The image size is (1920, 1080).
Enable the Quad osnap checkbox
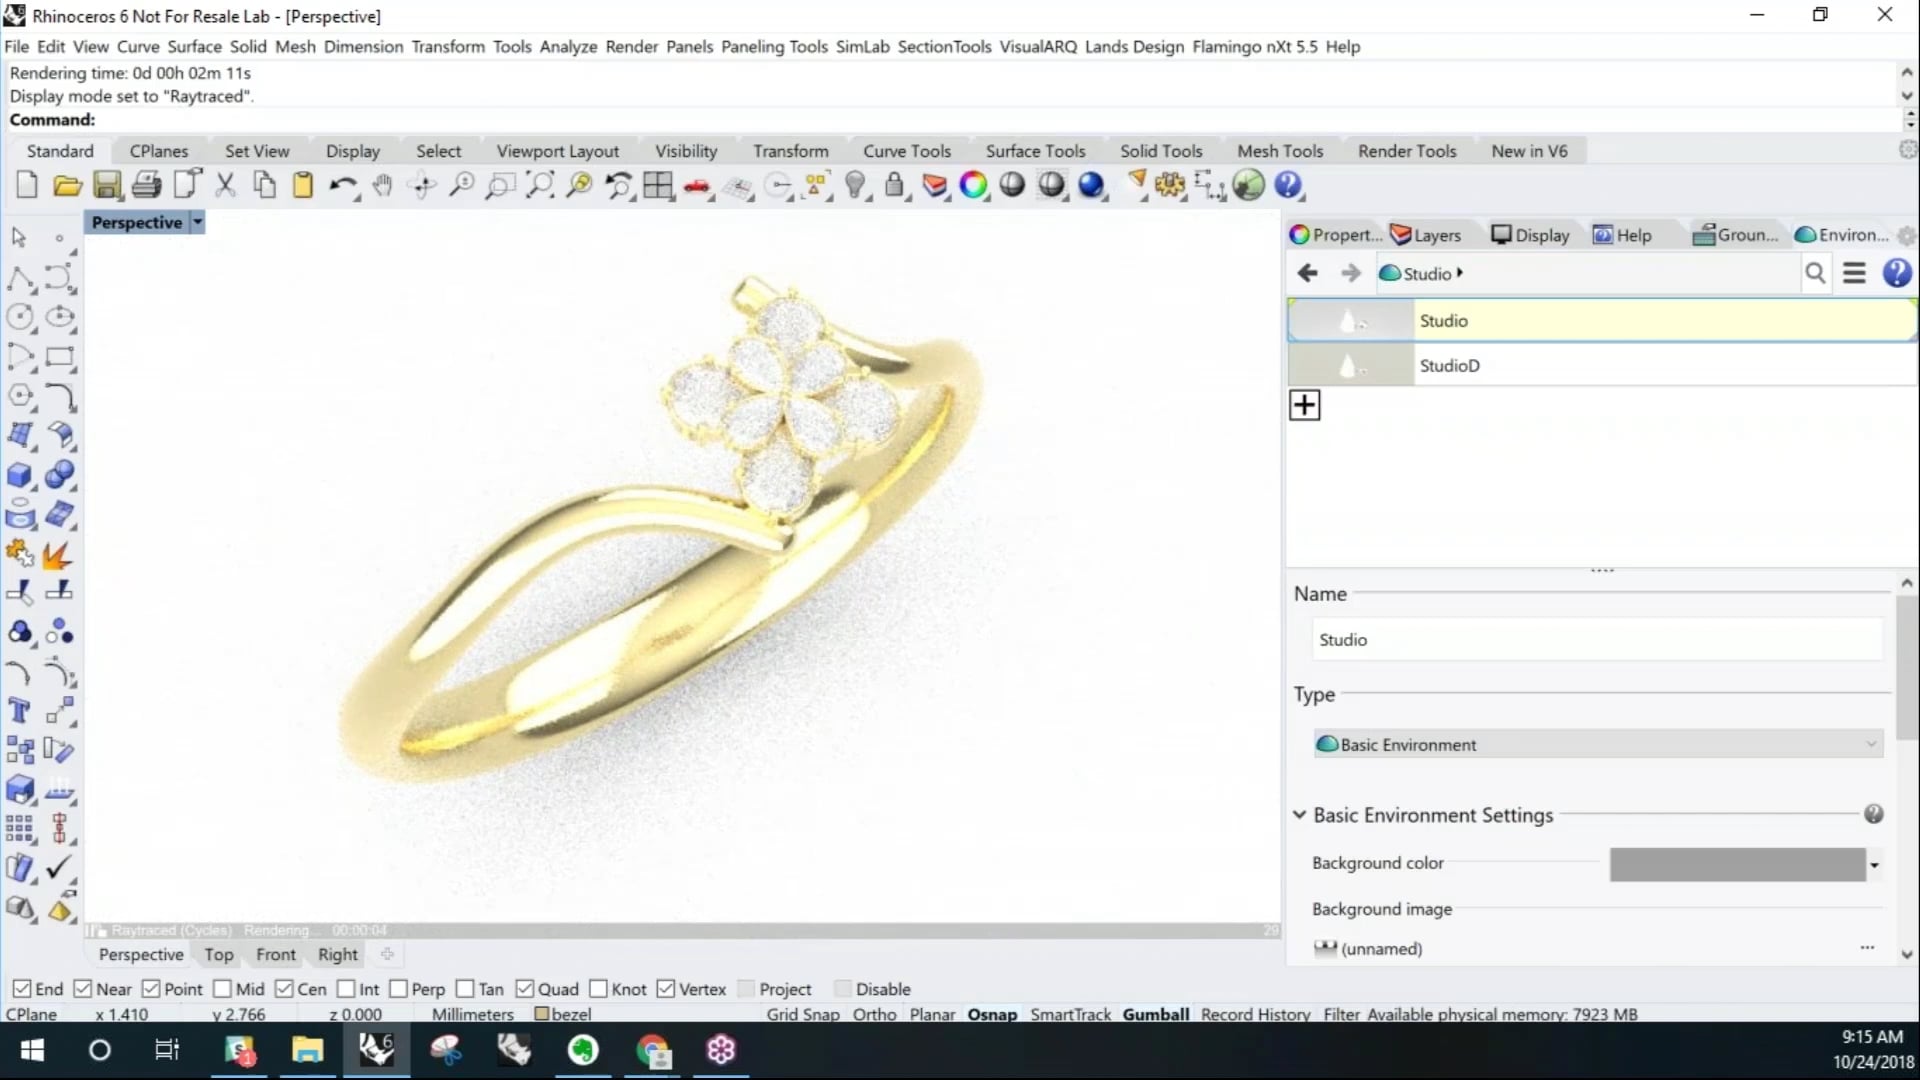click(527, 988)
